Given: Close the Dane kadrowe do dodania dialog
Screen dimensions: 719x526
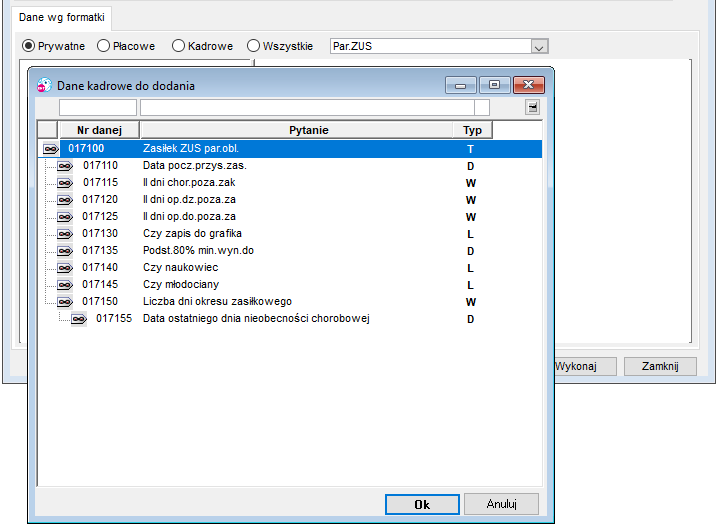Looking at the screenshot, I should [x=529, y=85].
